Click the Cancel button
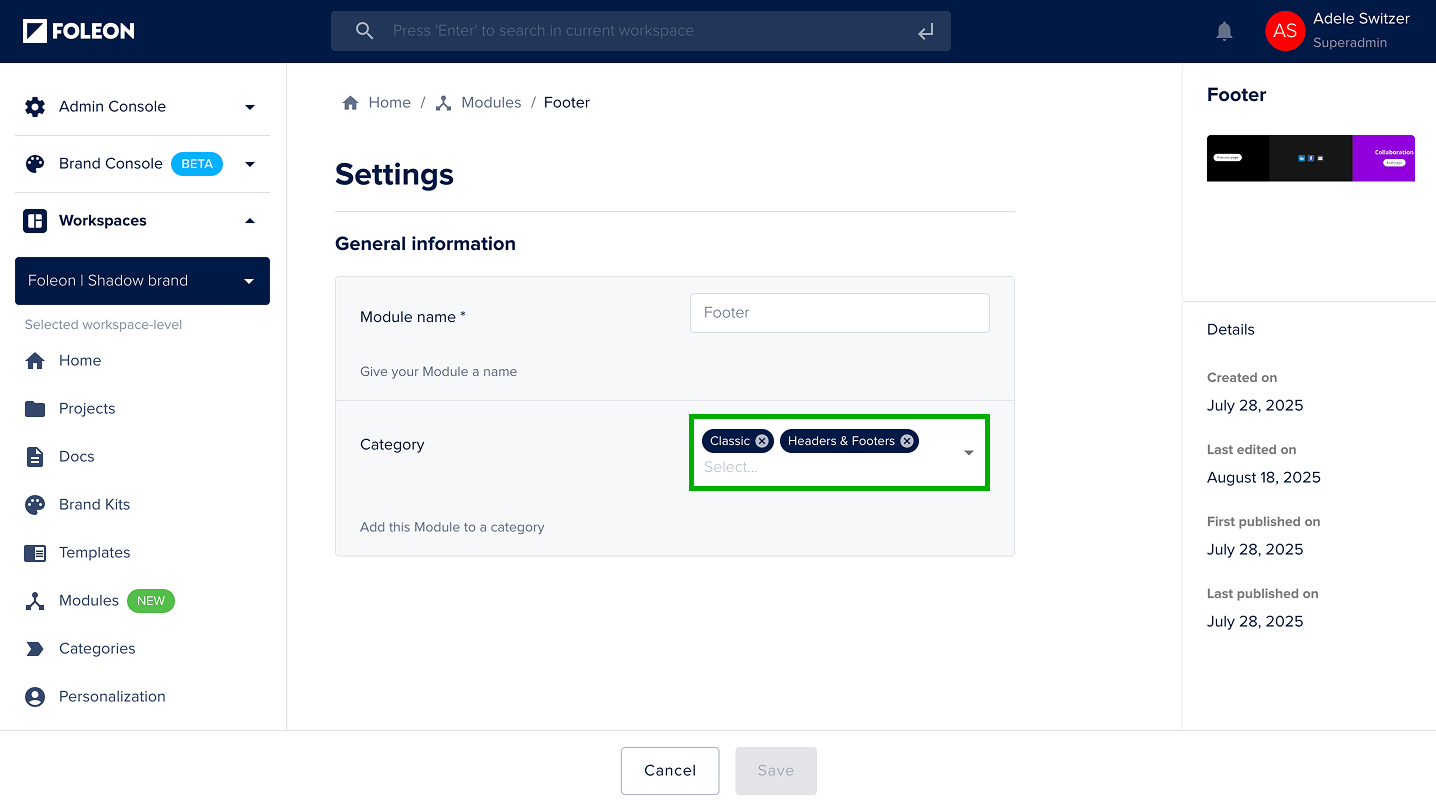The image size is (1436, 811). [x=670, y=771]
